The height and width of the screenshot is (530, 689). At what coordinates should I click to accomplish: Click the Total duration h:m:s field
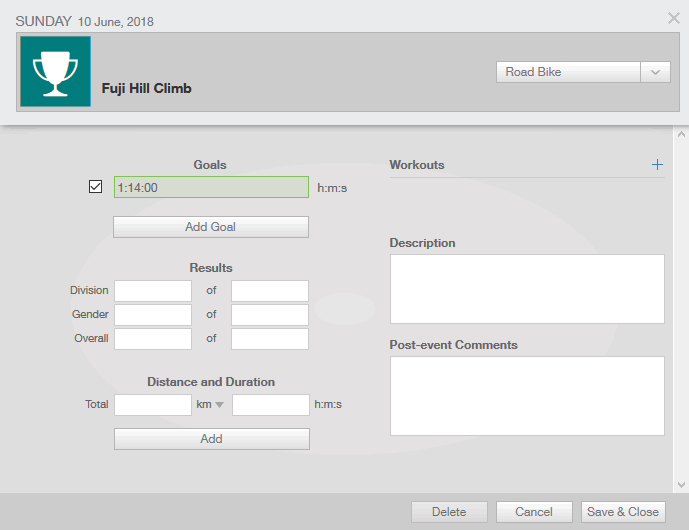tap(271, 405)
